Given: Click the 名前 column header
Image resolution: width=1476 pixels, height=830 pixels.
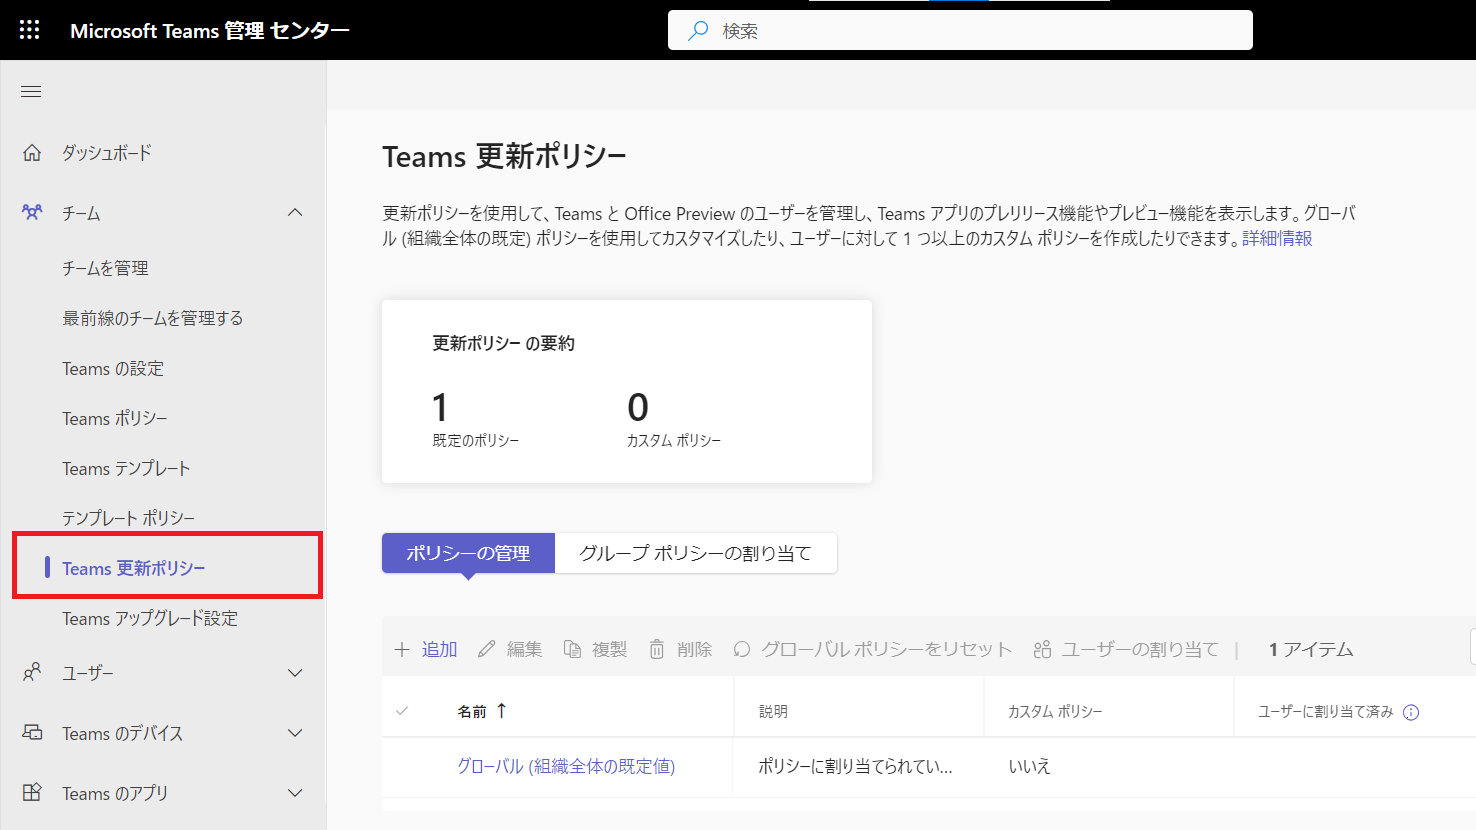Looking at the screenshot, I should (x=472, y=712).
